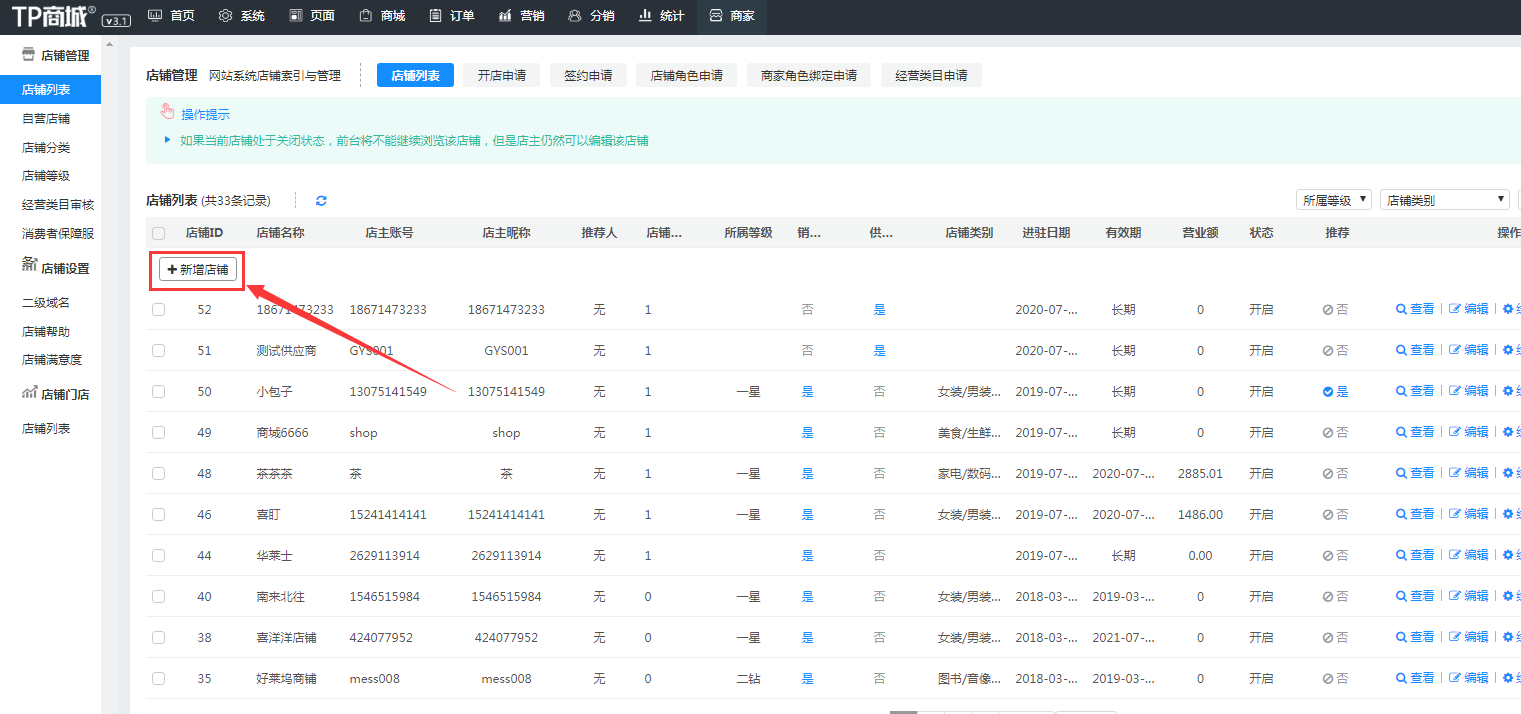Click the refresh icon beside 店铺列表 record count

[x=321, y=201]
